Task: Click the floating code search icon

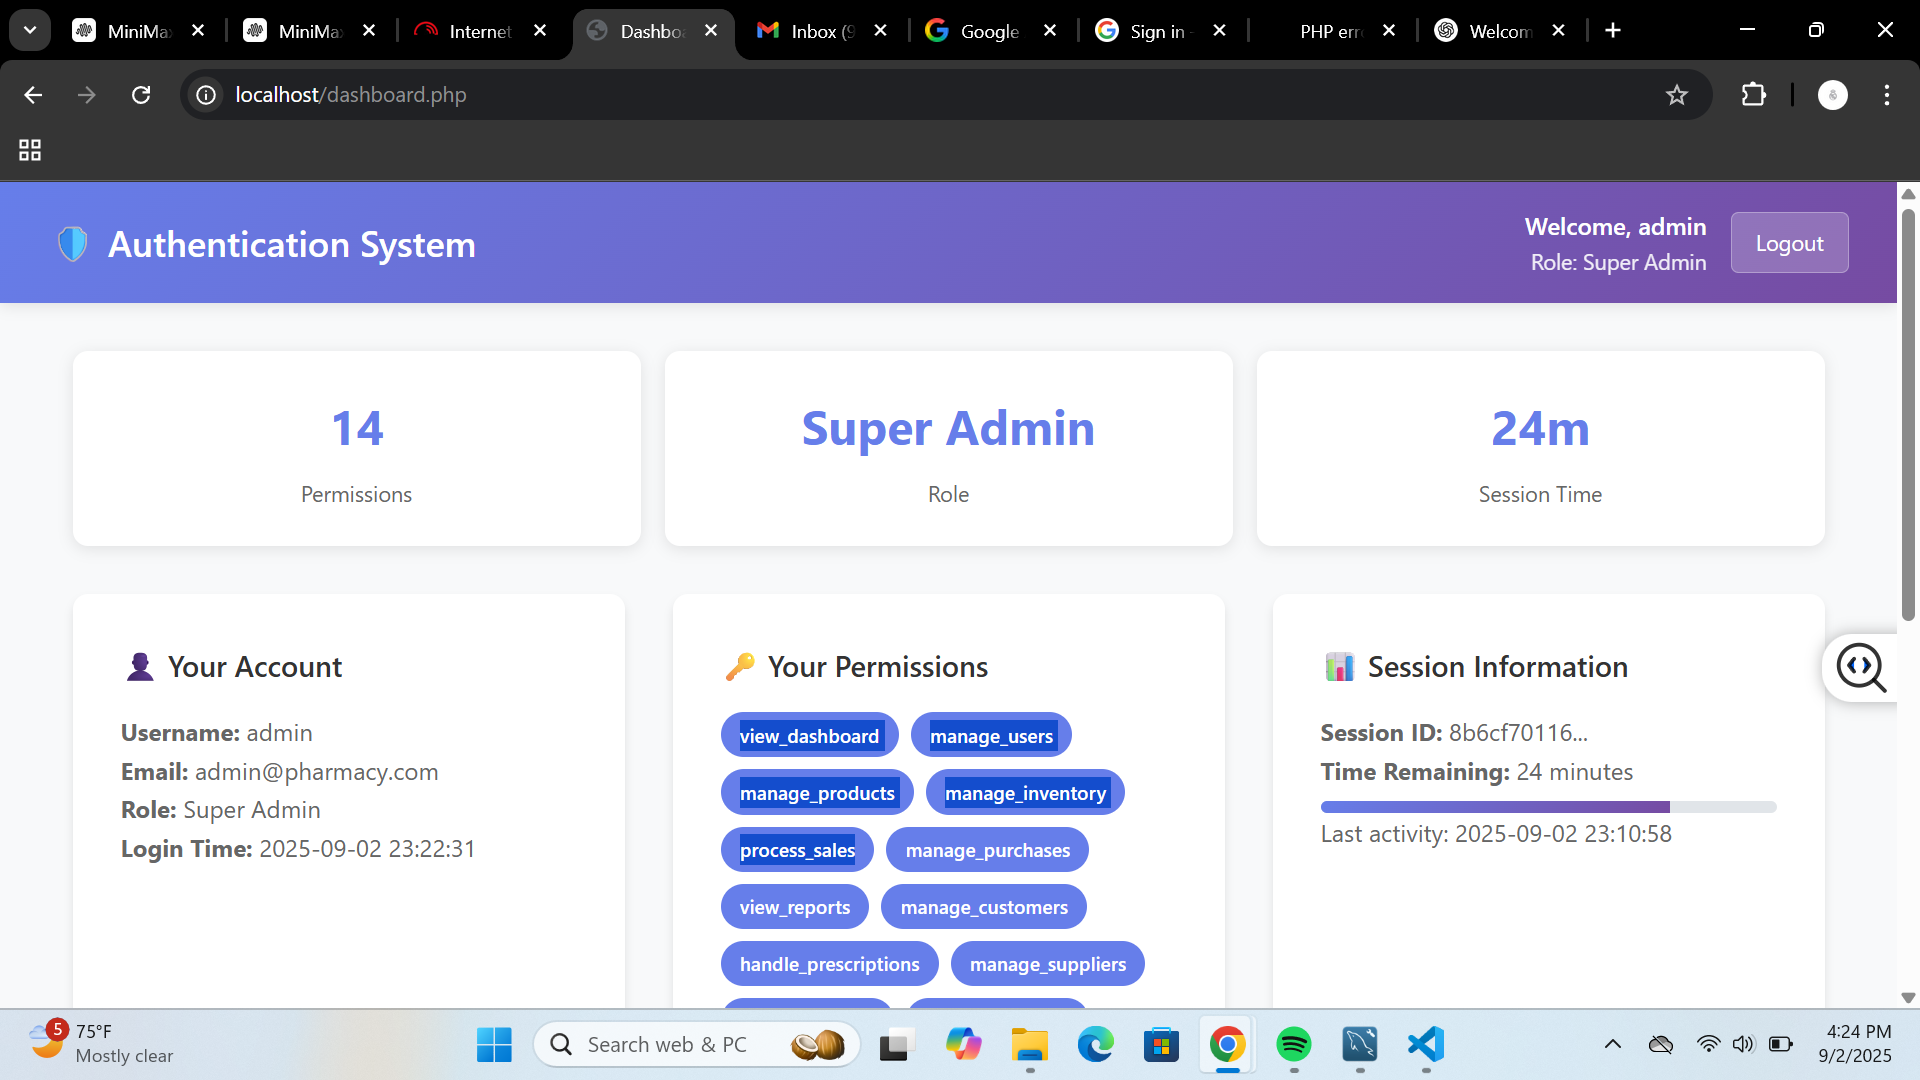Action: [1860, 667]
